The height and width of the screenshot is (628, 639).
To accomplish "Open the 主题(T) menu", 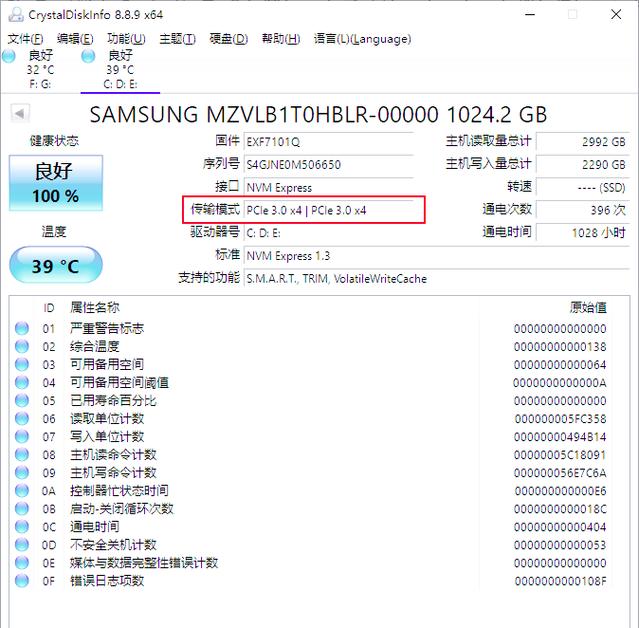I will pos(177,39).
